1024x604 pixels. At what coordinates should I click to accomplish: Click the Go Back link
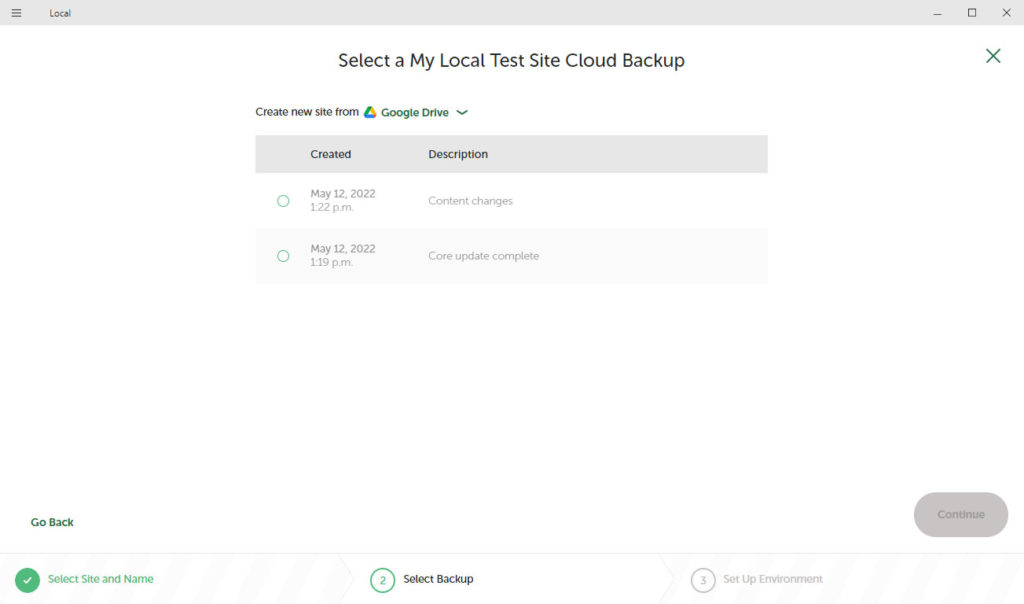(52, 522)
